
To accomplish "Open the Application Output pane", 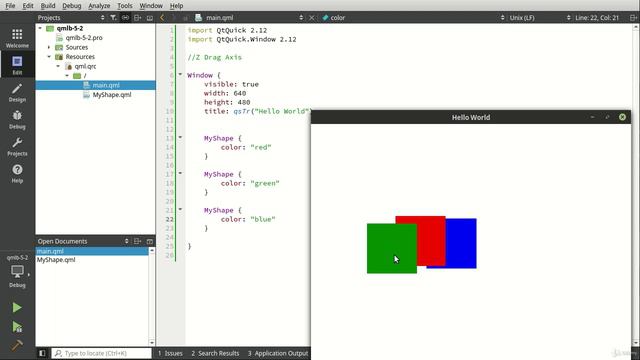I will [278, 353].
